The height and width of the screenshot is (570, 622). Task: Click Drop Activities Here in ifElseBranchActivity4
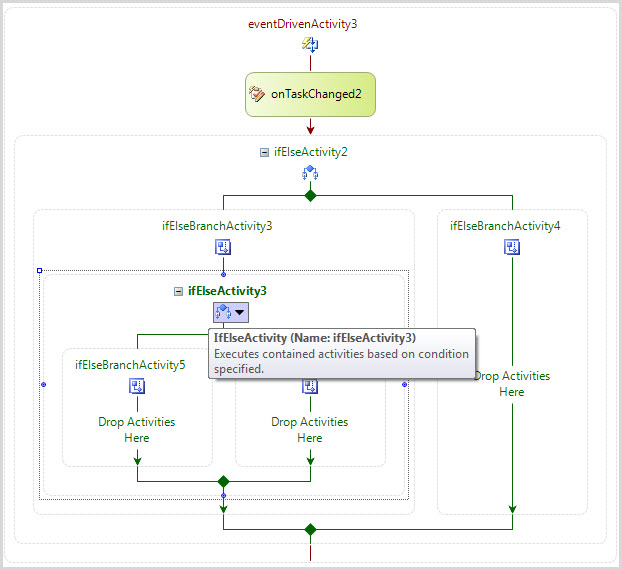pyautogui.click(x=512, y=384)
